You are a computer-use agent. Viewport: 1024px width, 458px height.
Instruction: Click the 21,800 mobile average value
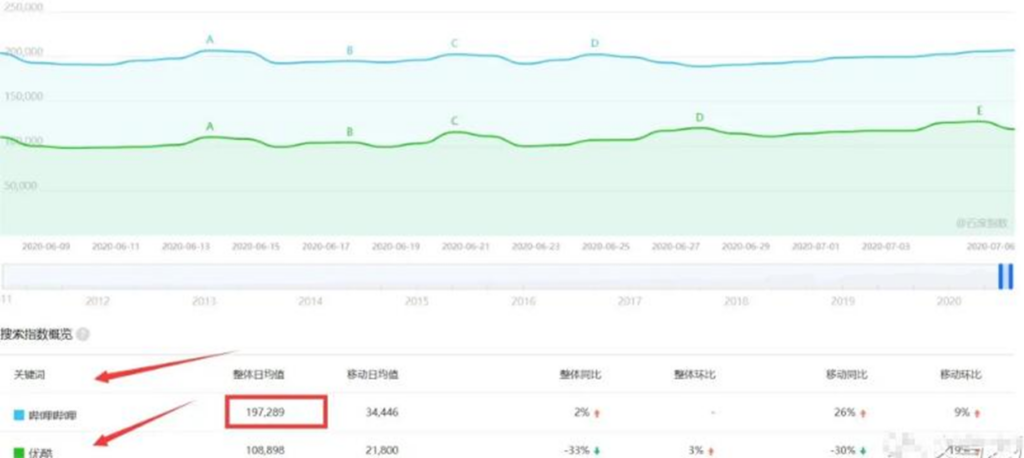click(x=381, y=451)
